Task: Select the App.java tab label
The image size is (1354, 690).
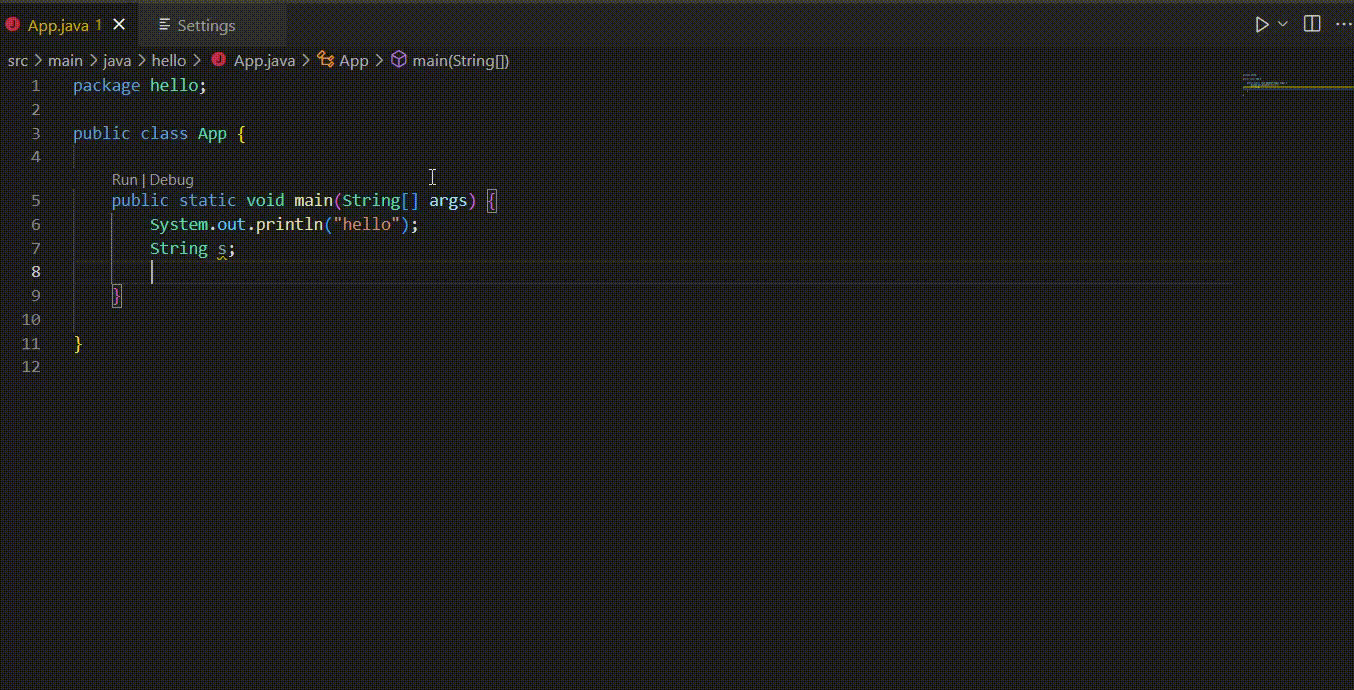Action: pos(58,25)
